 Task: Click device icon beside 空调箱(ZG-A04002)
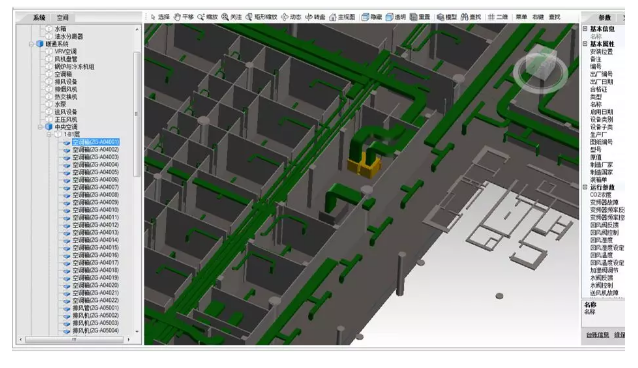point(67,150)
